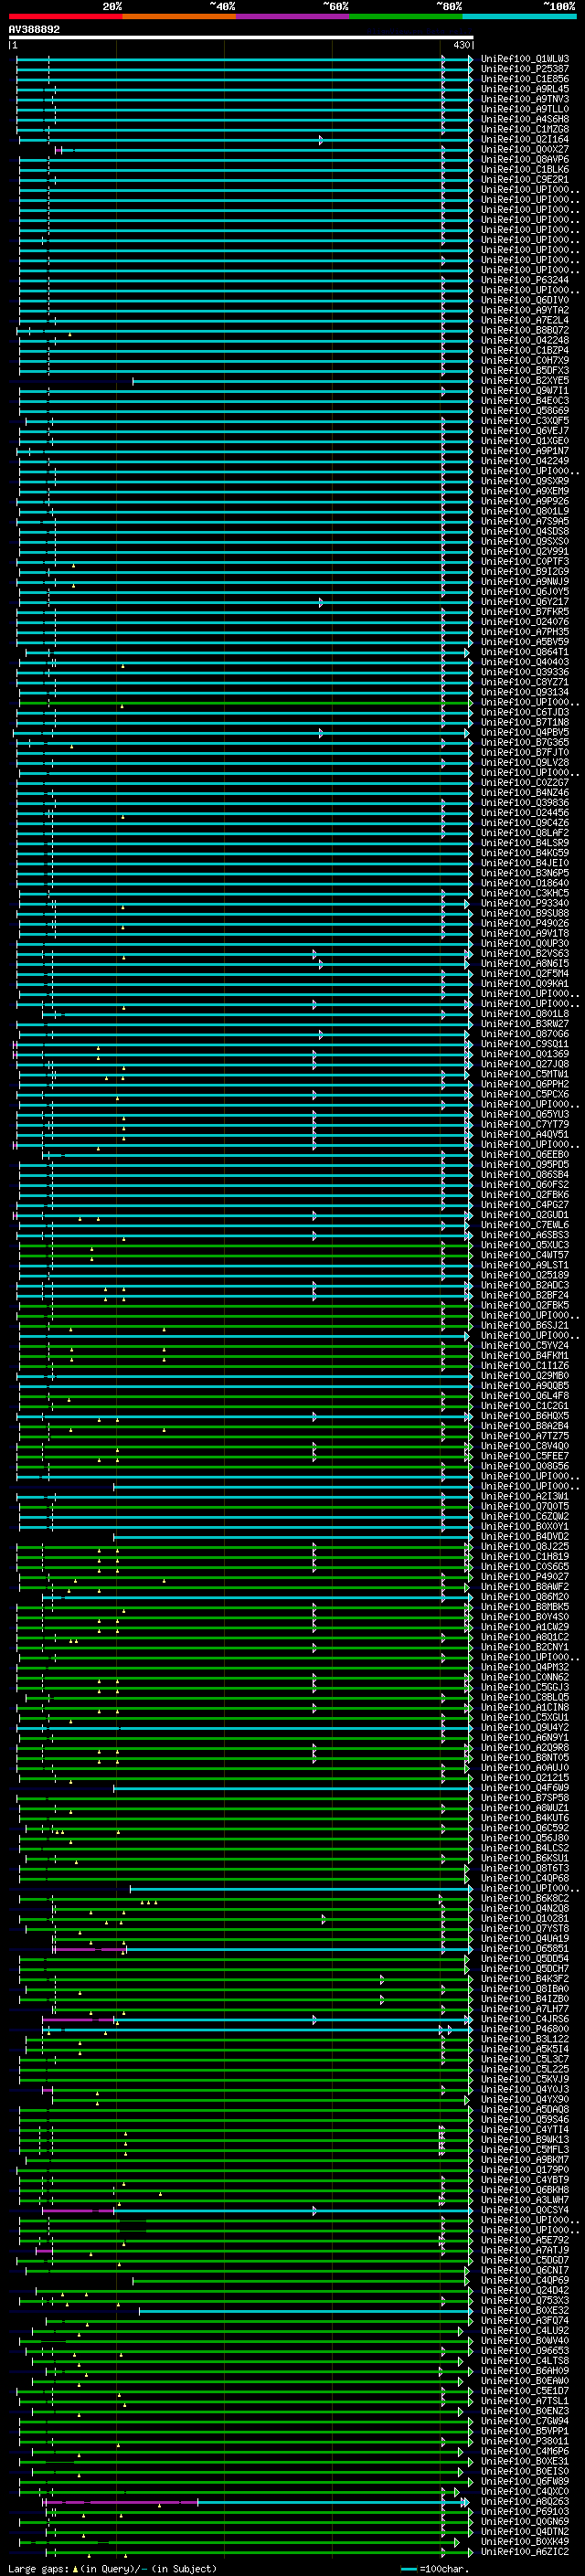This screenshot has height=2576, width=585.
Task: Select the UniRef100_Q25189 label
Action: (x=524, y=1275)
